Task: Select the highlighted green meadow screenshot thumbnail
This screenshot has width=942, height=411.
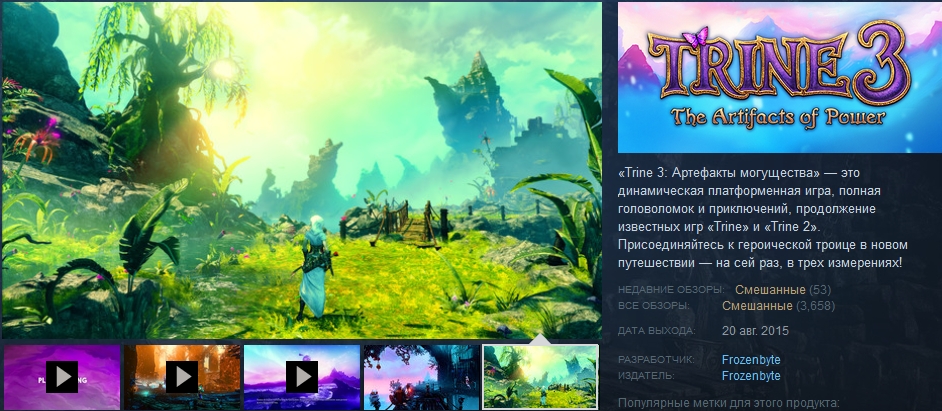Action: [541, 377]
